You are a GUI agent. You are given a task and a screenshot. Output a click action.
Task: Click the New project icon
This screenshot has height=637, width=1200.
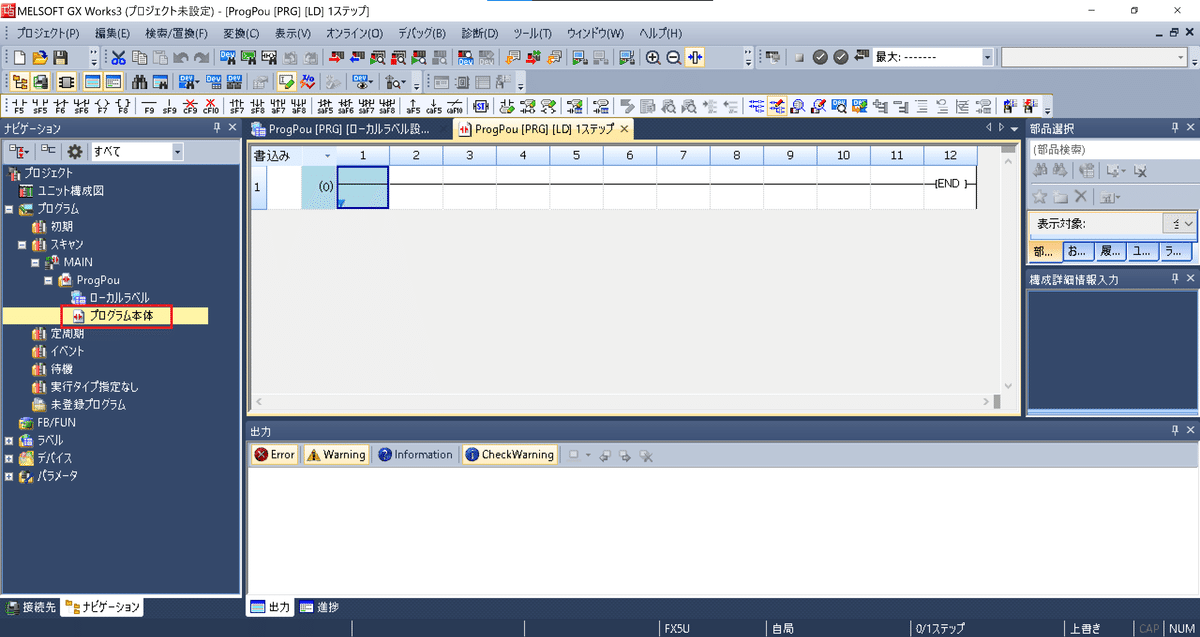point(19,58)
